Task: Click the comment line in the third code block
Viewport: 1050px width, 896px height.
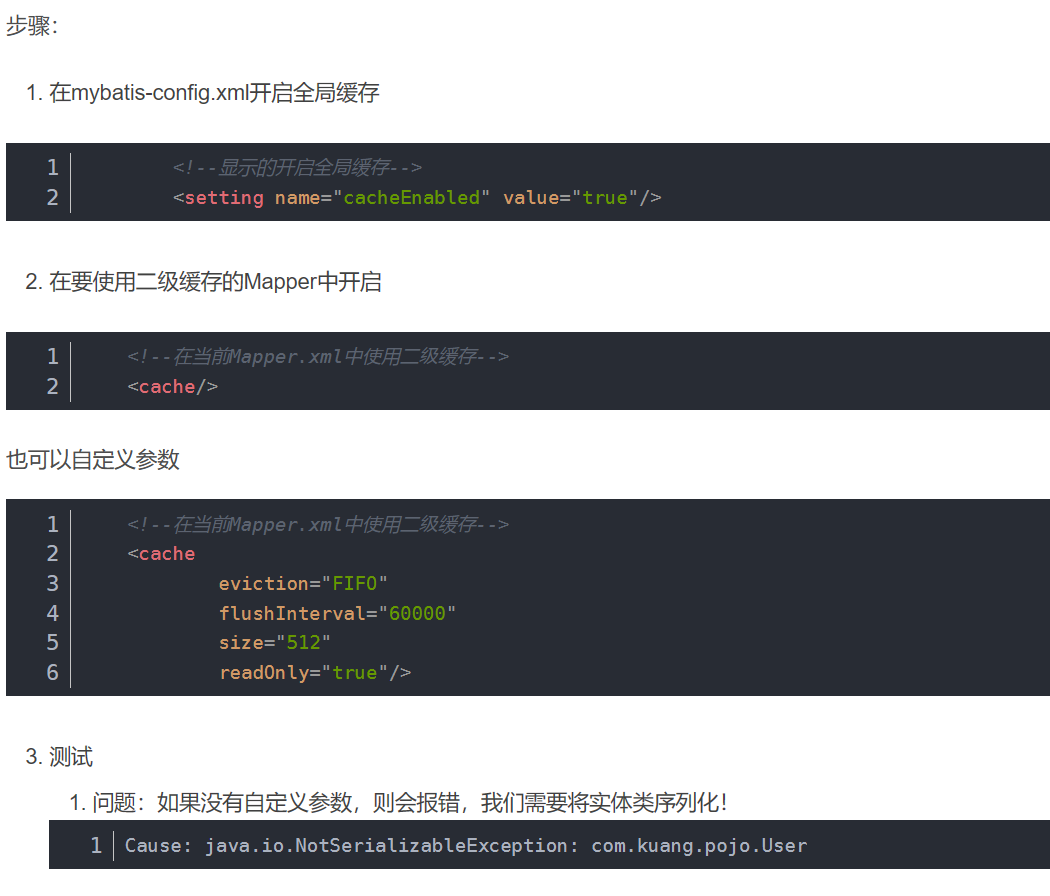Action: click(318, 524)
